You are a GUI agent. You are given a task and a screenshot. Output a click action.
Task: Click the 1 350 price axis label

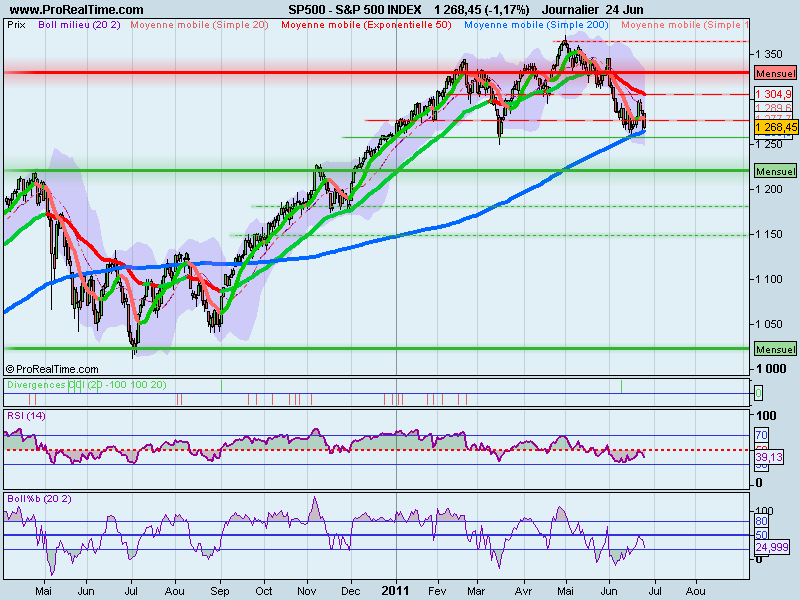pos(768,54)
